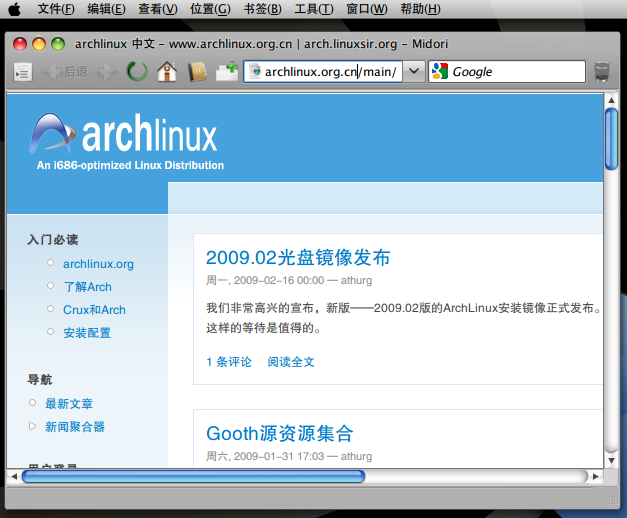Screen dimensions: 627x518
Task: Click the scroll left arrow
Action: [14, 476]
